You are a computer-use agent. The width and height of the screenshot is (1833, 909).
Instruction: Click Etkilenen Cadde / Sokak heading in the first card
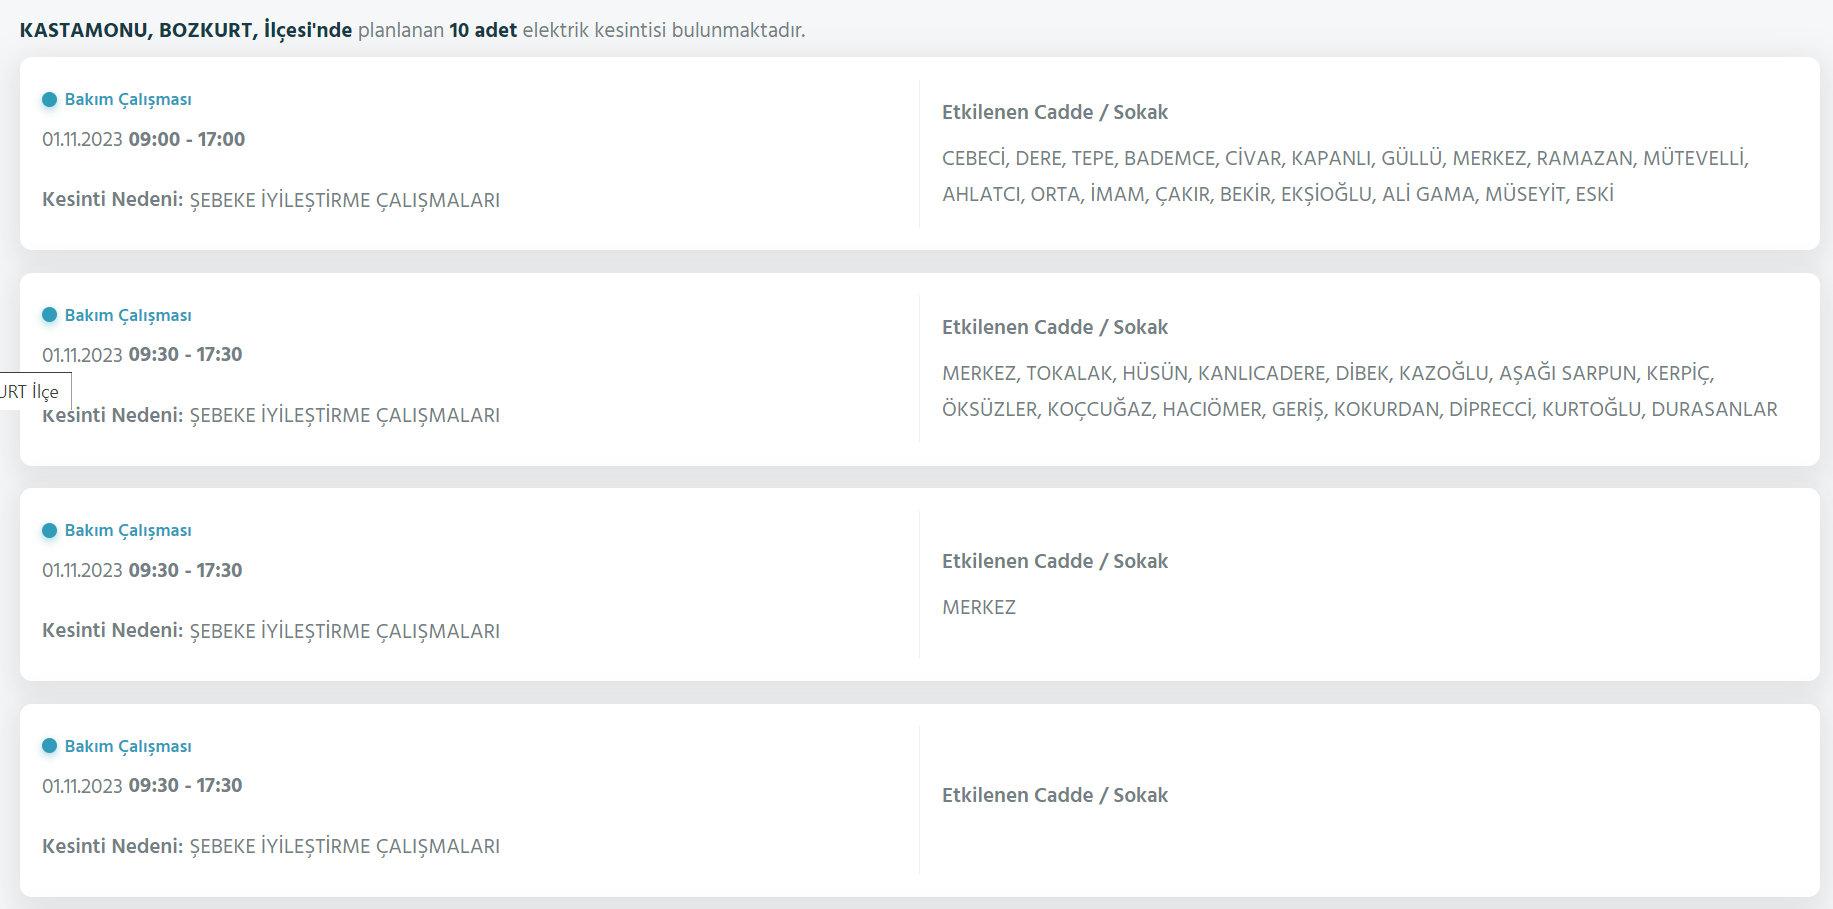coord(1055,112)
